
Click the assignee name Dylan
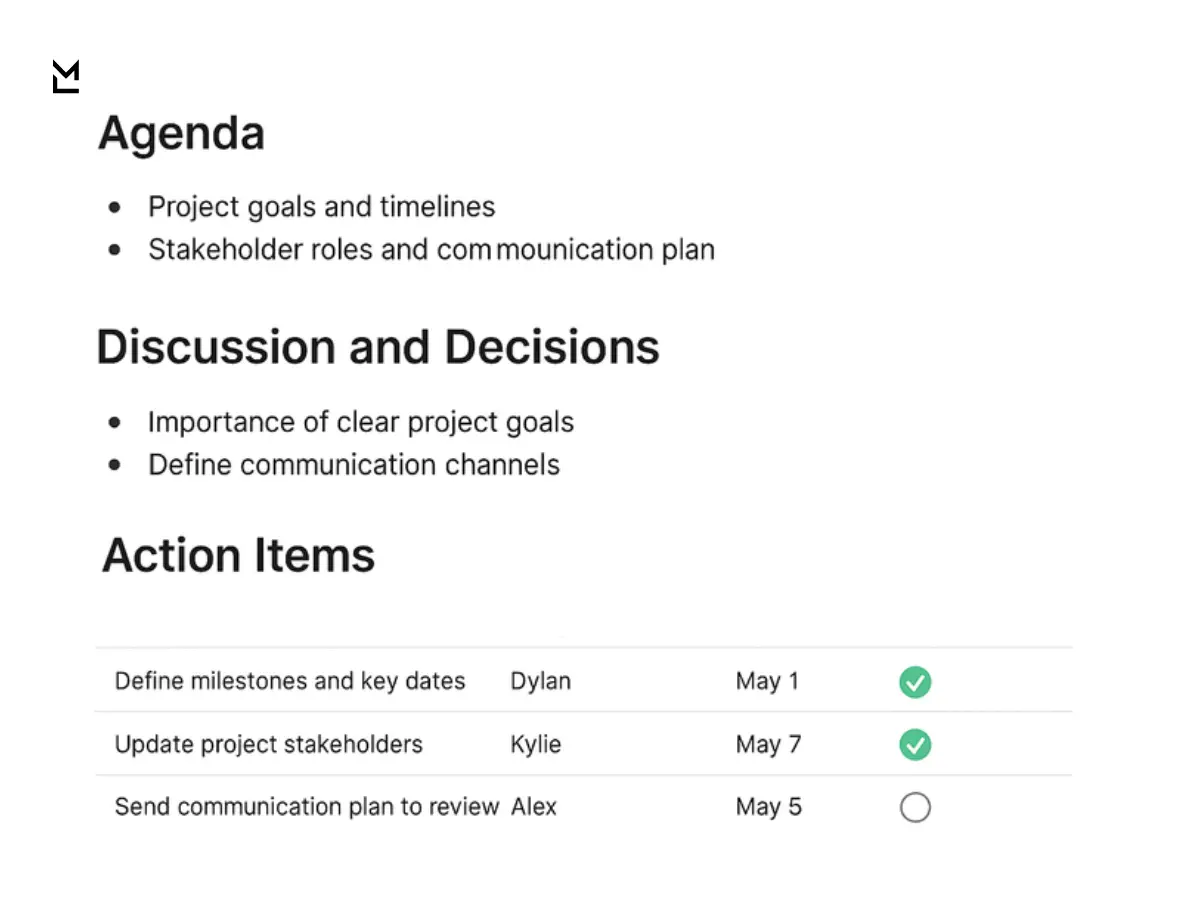click(540, 681)
